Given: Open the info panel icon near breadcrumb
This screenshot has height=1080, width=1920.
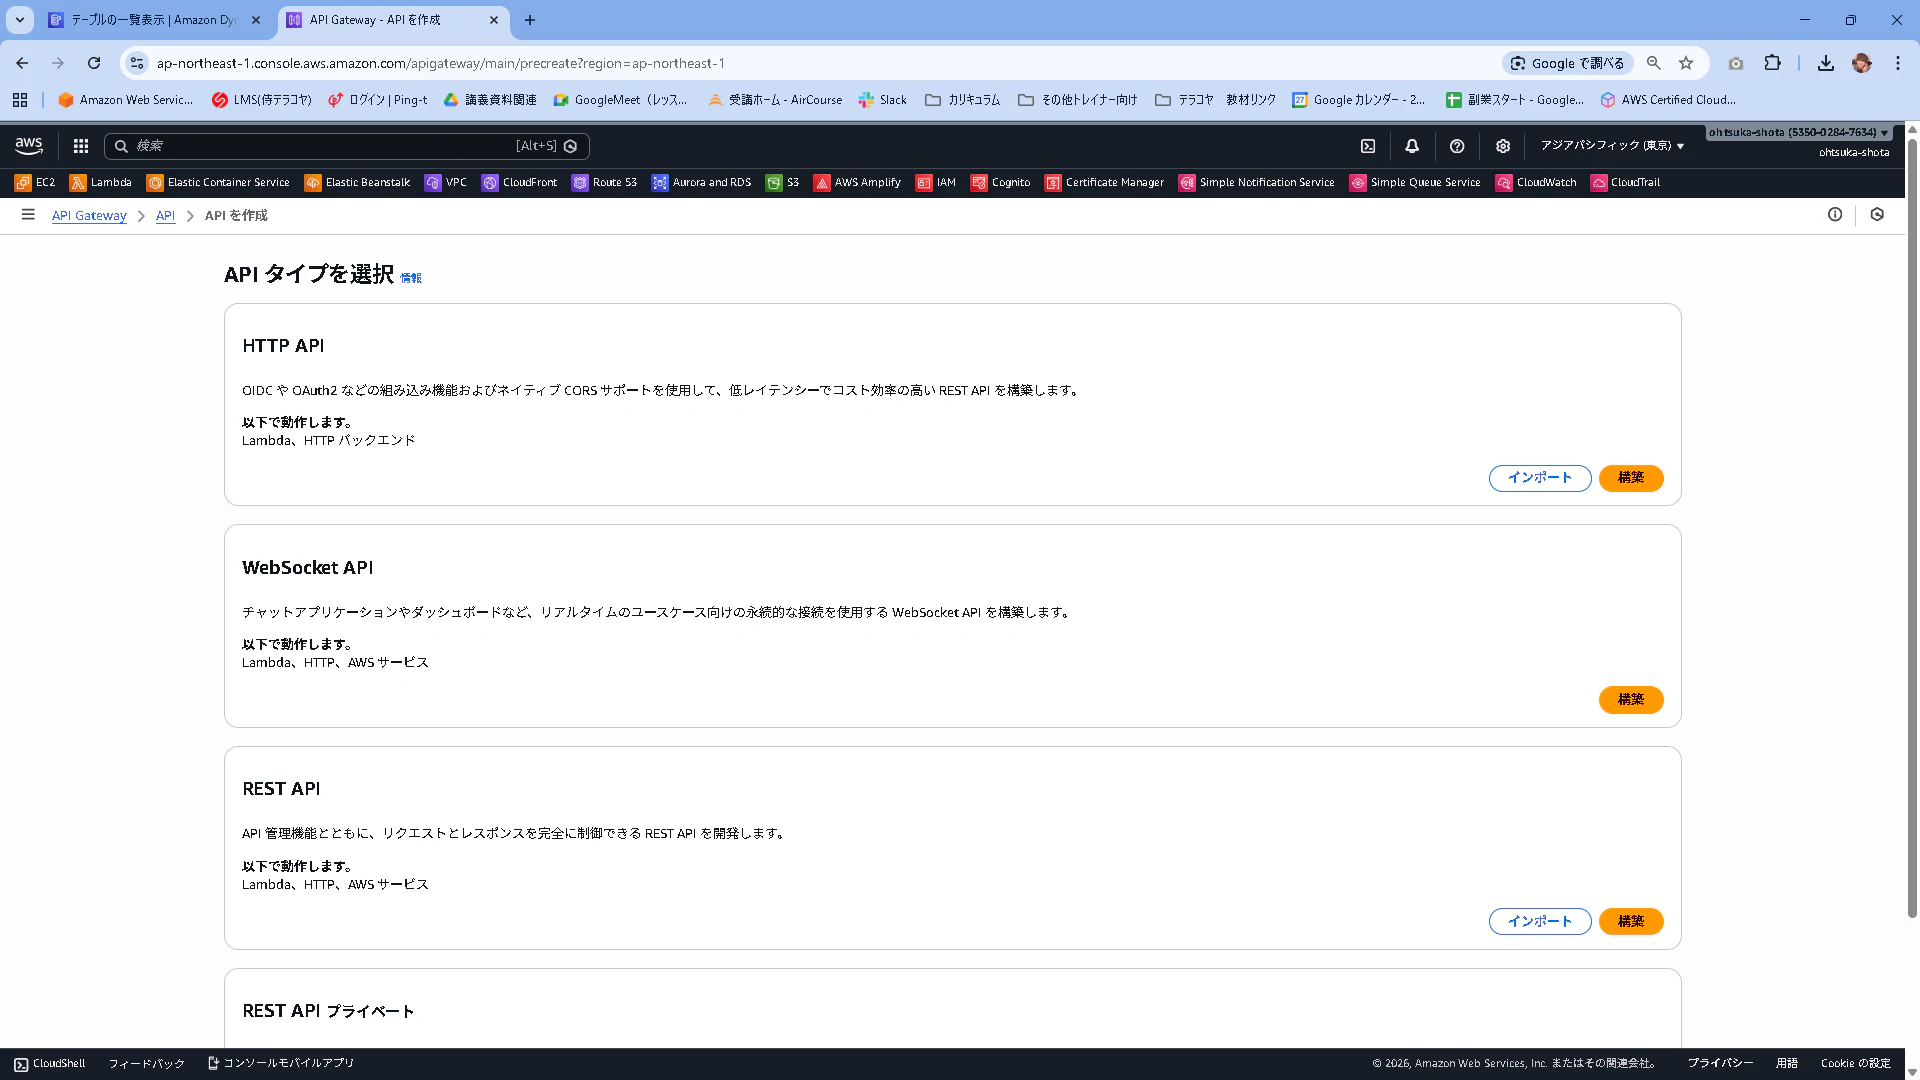Looking at the screenshot, I should click(1835, 215).
